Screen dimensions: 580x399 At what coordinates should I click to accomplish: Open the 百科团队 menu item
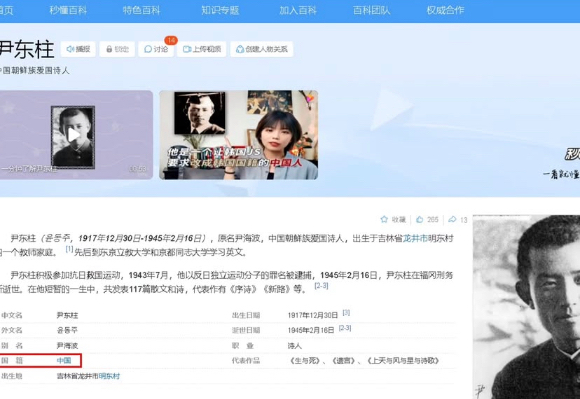point(371,10)
